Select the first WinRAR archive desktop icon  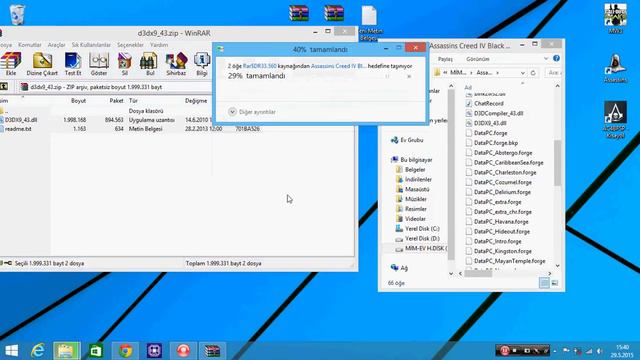pyautogui.click(x=299, y=13)
